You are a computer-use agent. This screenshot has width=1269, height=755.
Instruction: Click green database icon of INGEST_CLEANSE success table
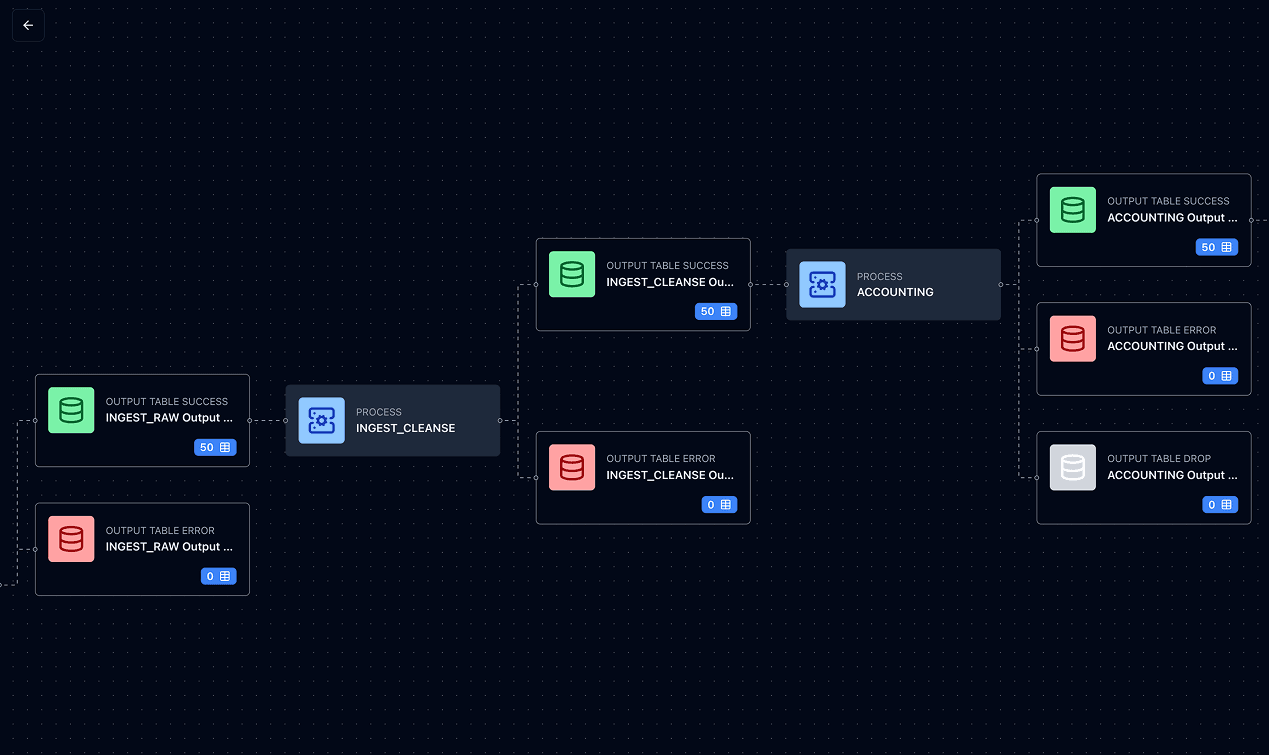pos(572,274)
